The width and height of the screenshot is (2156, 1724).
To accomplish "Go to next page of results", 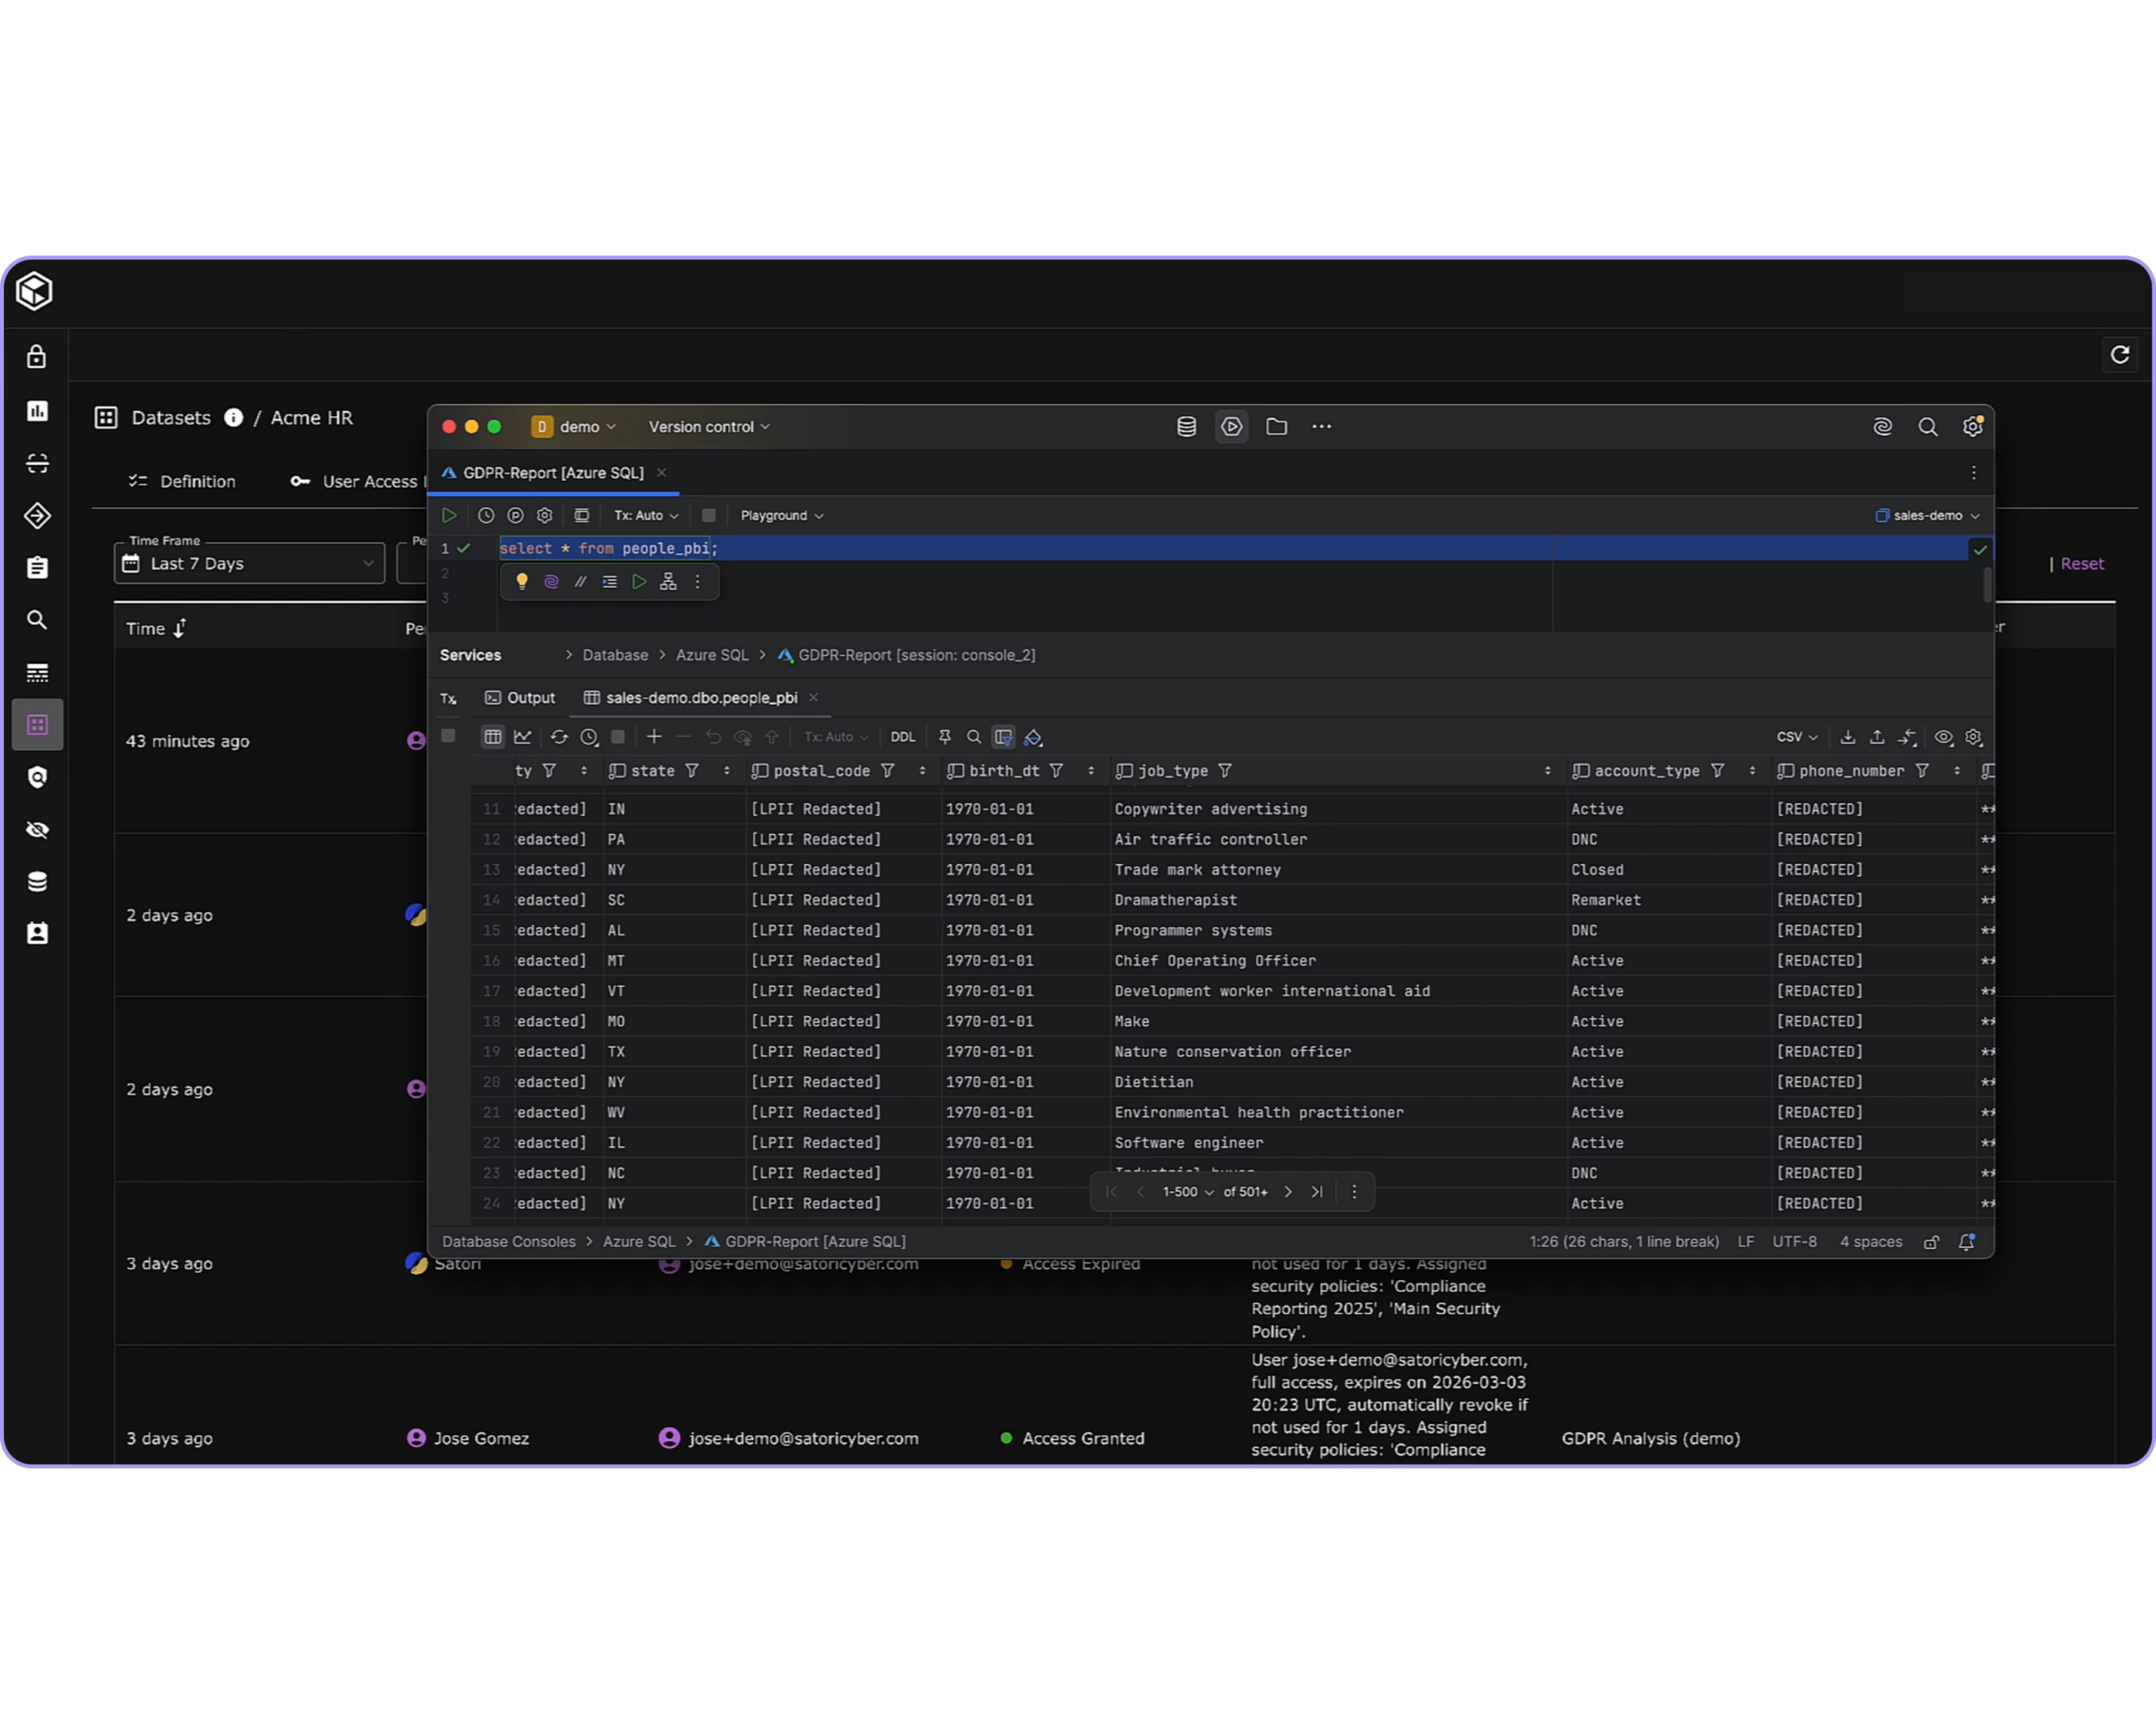I will [x=1287, y=1192].
